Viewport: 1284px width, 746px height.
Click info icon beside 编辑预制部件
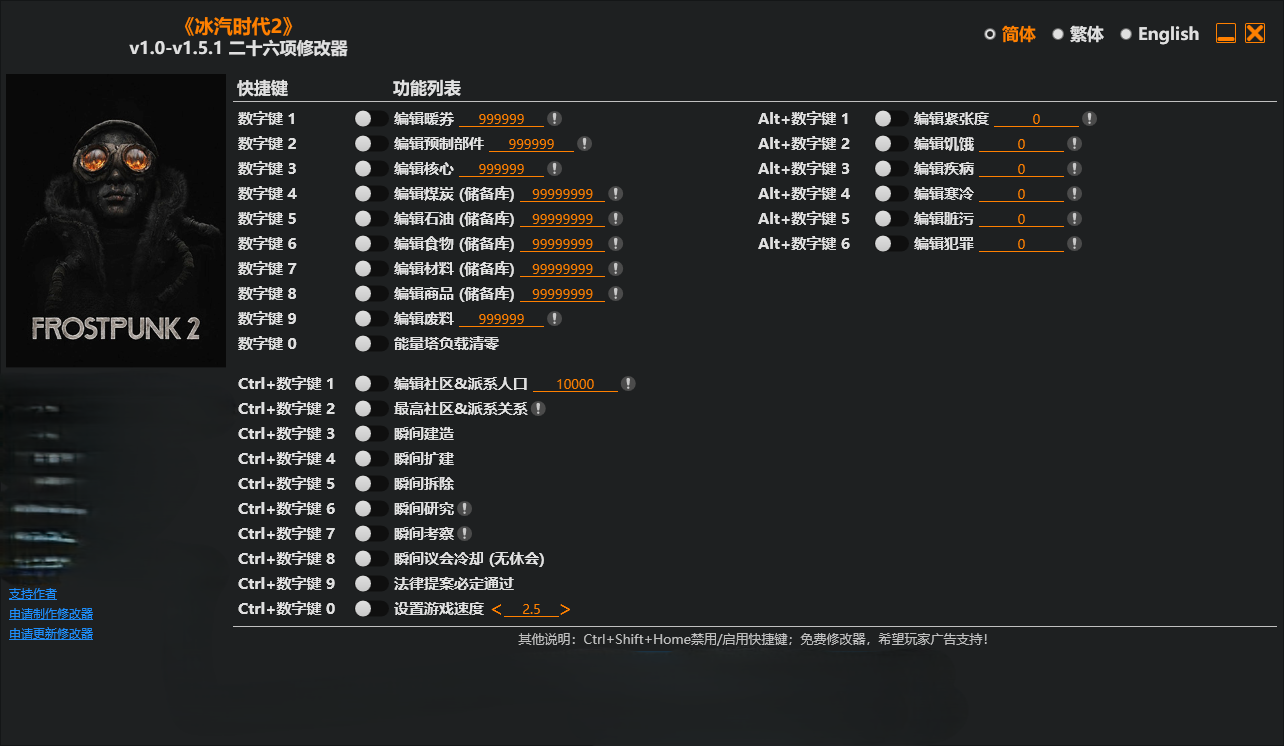click(584, 144)
